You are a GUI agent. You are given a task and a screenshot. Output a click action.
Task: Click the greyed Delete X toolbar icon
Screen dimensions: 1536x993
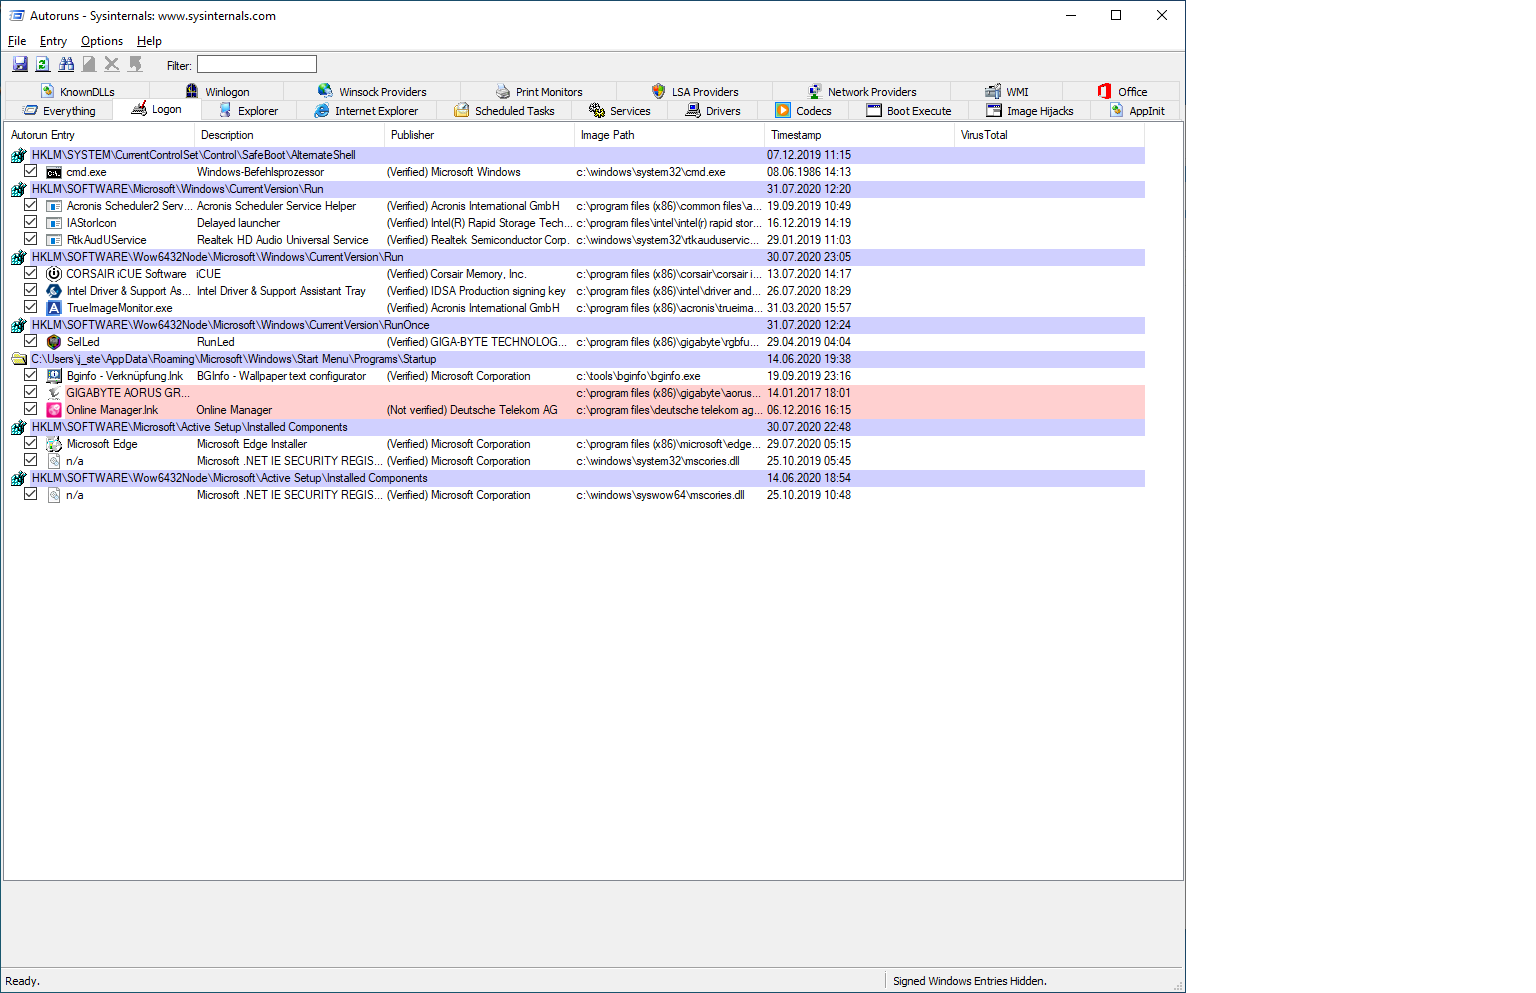(x=112, y=64)
